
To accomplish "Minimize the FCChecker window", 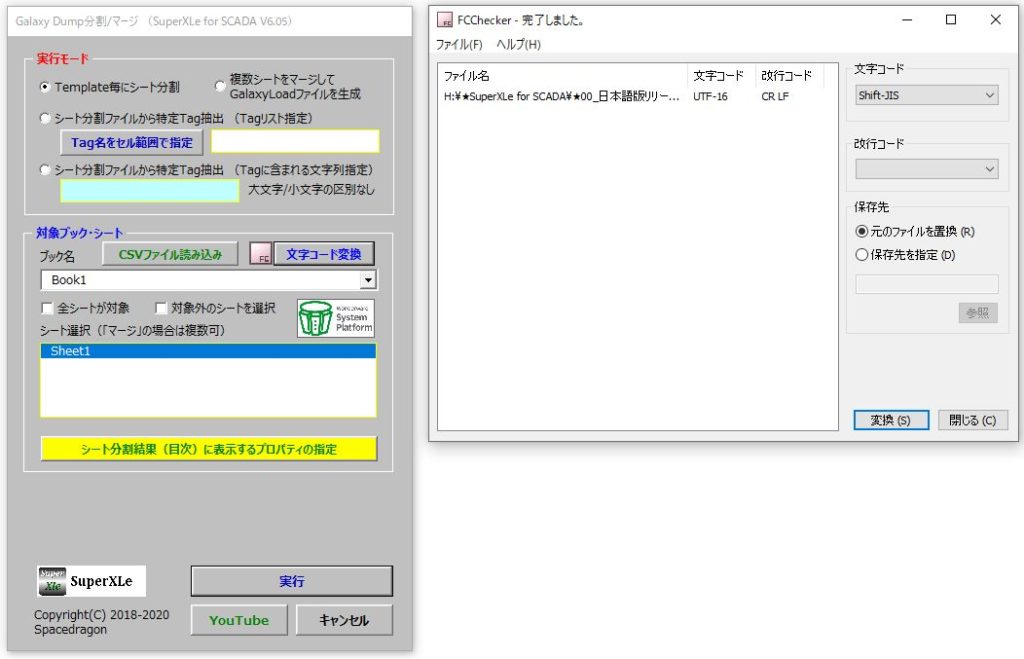I will [x=906, y=20].
